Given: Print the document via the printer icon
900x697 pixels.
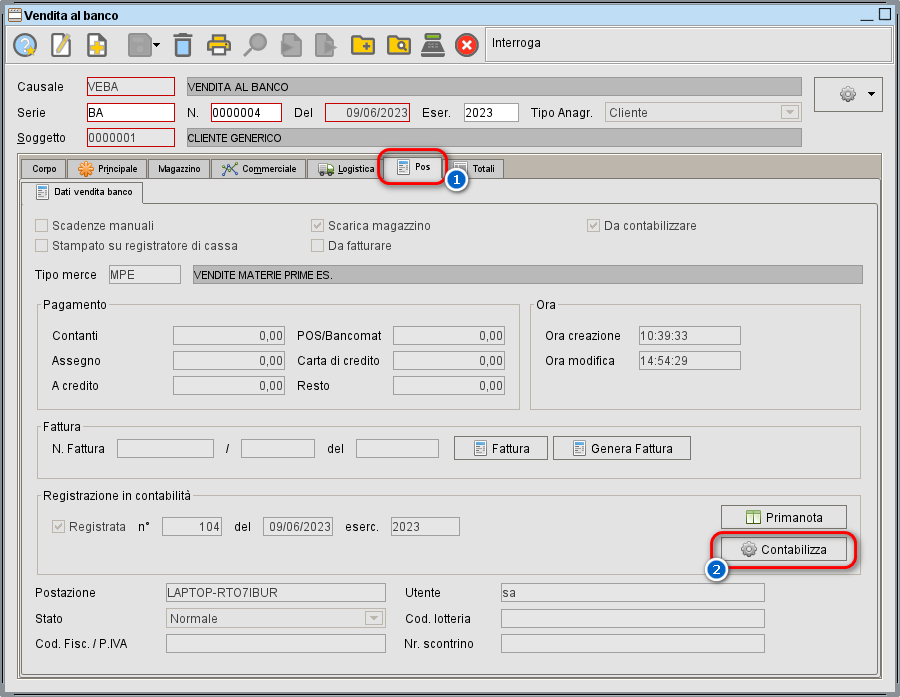Looking at the screenshot, I should tap(218, 45).
